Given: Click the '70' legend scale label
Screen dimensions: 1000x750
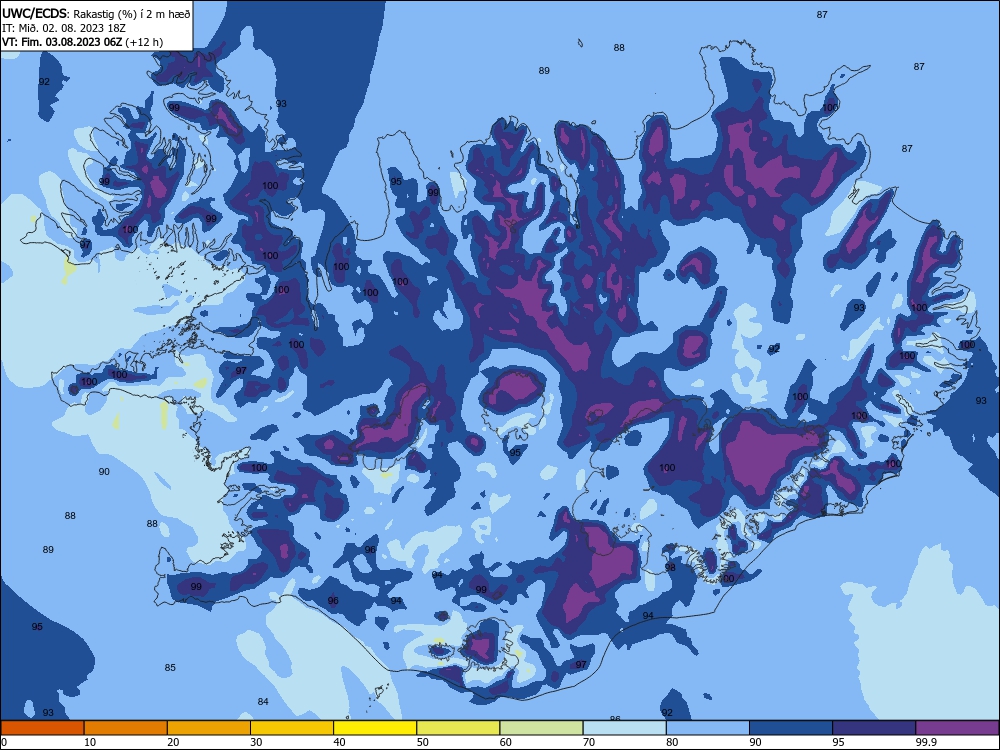Looking at the screenshot, I should 589,742.
